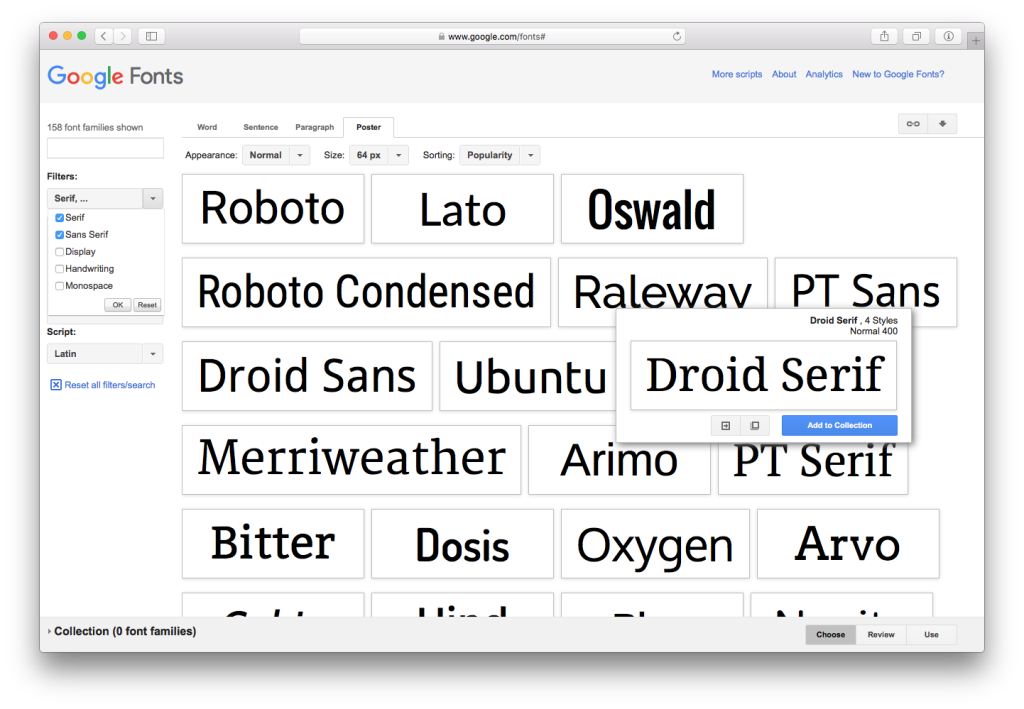Open the Safari share menu

tap(884, 36)
